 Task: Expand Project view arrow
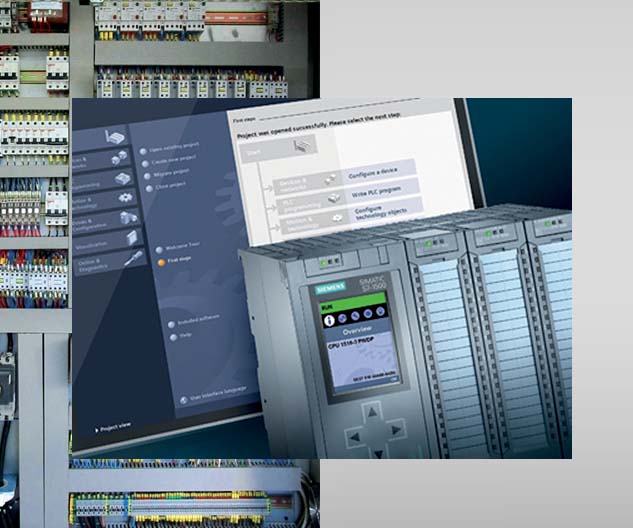[x=97, y=430]
